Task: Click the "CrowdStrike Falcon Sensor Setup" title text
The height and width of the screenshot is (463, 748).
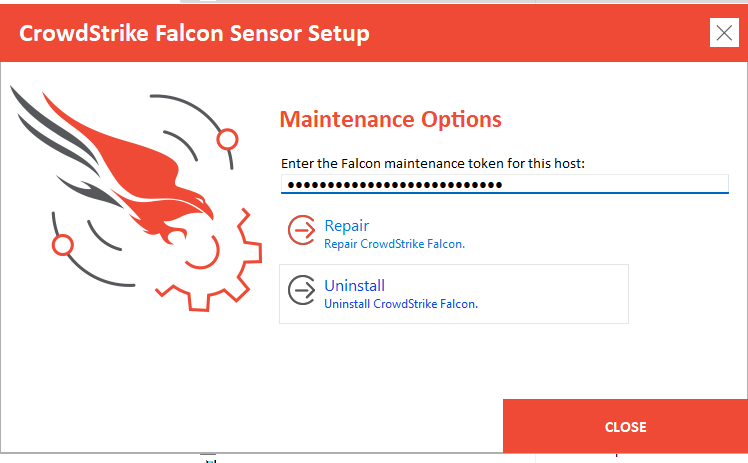Action: (194, 33)
